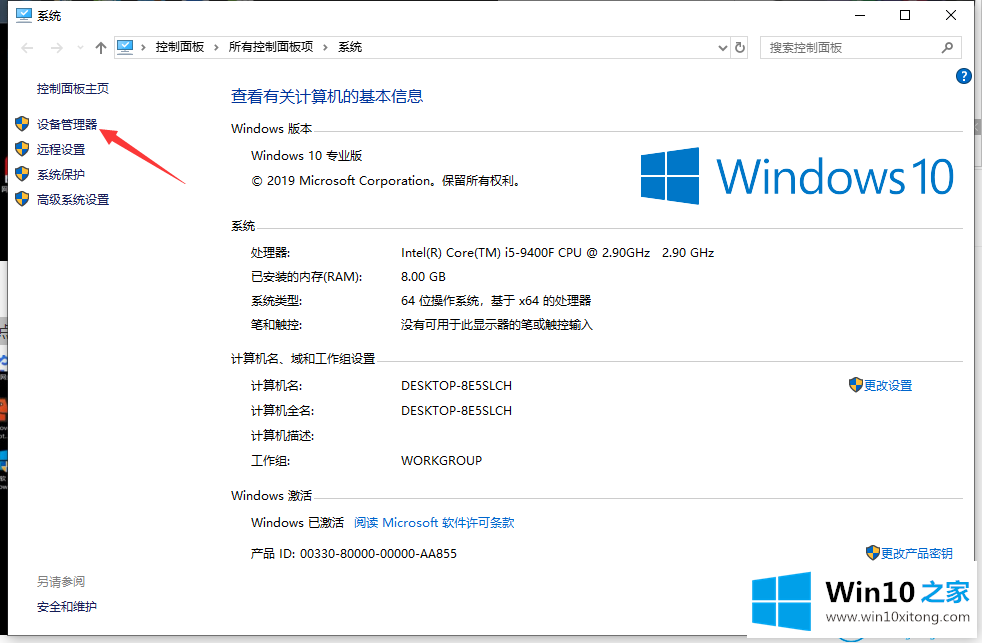Click Windows 已激活 status text
982x643 pixels.
click(x=297, y=522)
